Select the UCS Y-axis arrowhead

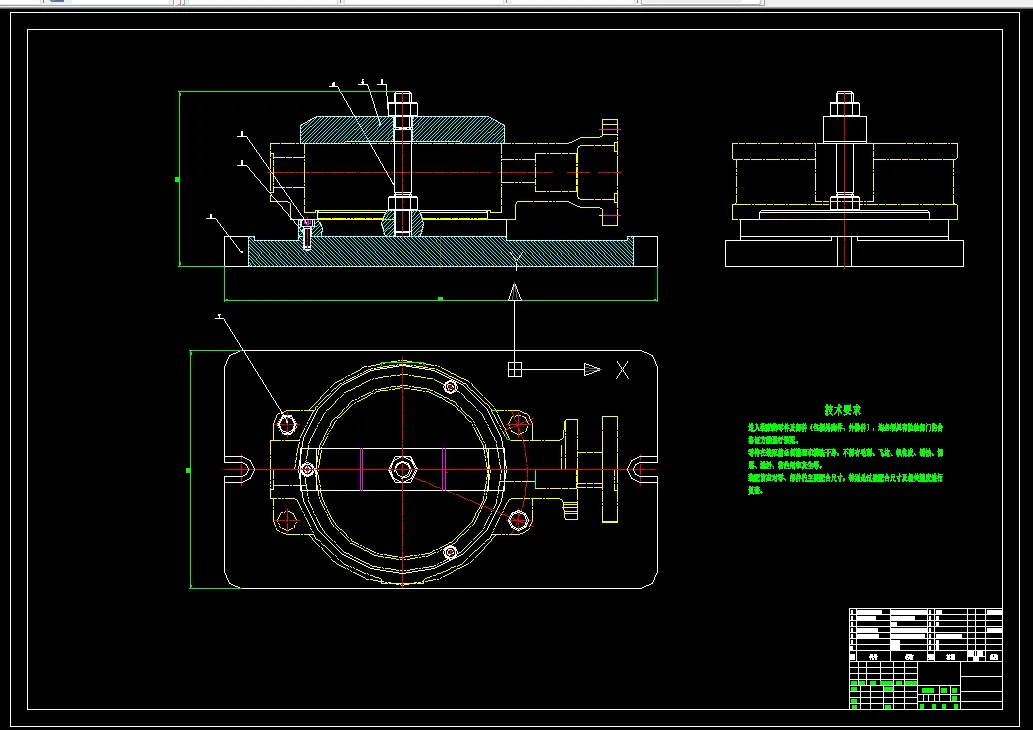[x=515, y=292]
